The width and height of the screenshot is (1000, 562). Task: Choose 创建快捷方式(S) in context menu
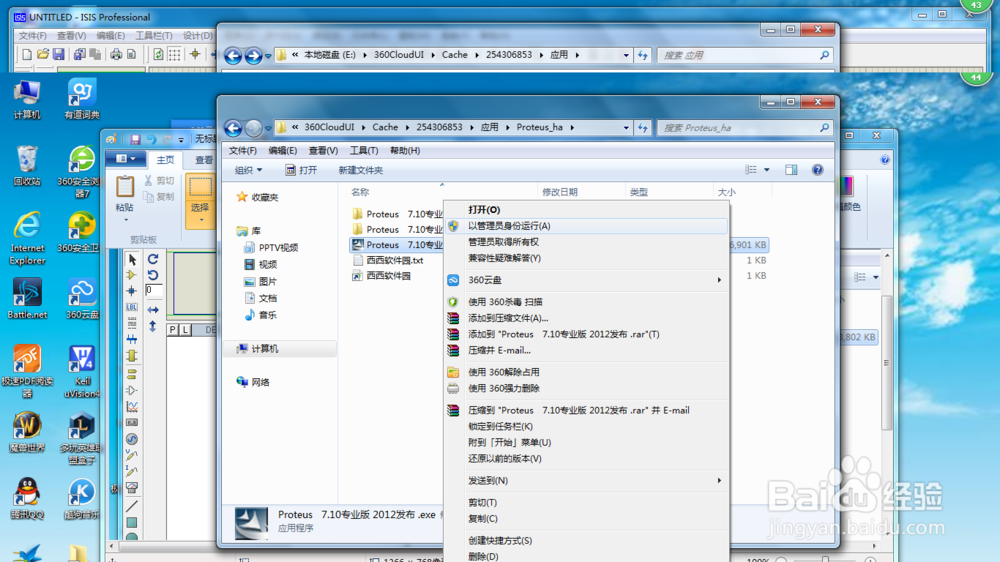click(x=499, y=540)
